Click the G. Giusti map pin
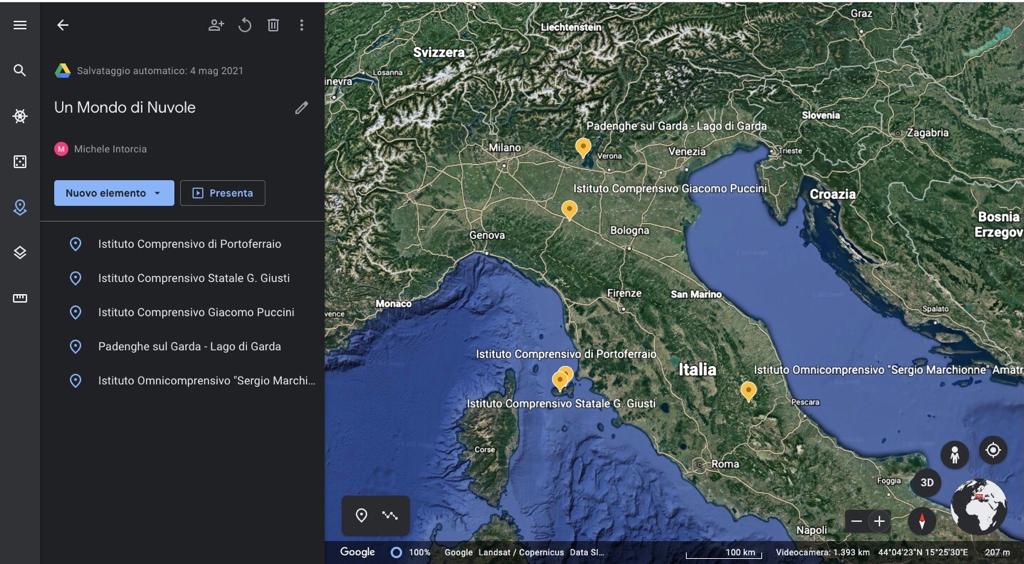The image size is (1024, 564). (559, 381)
